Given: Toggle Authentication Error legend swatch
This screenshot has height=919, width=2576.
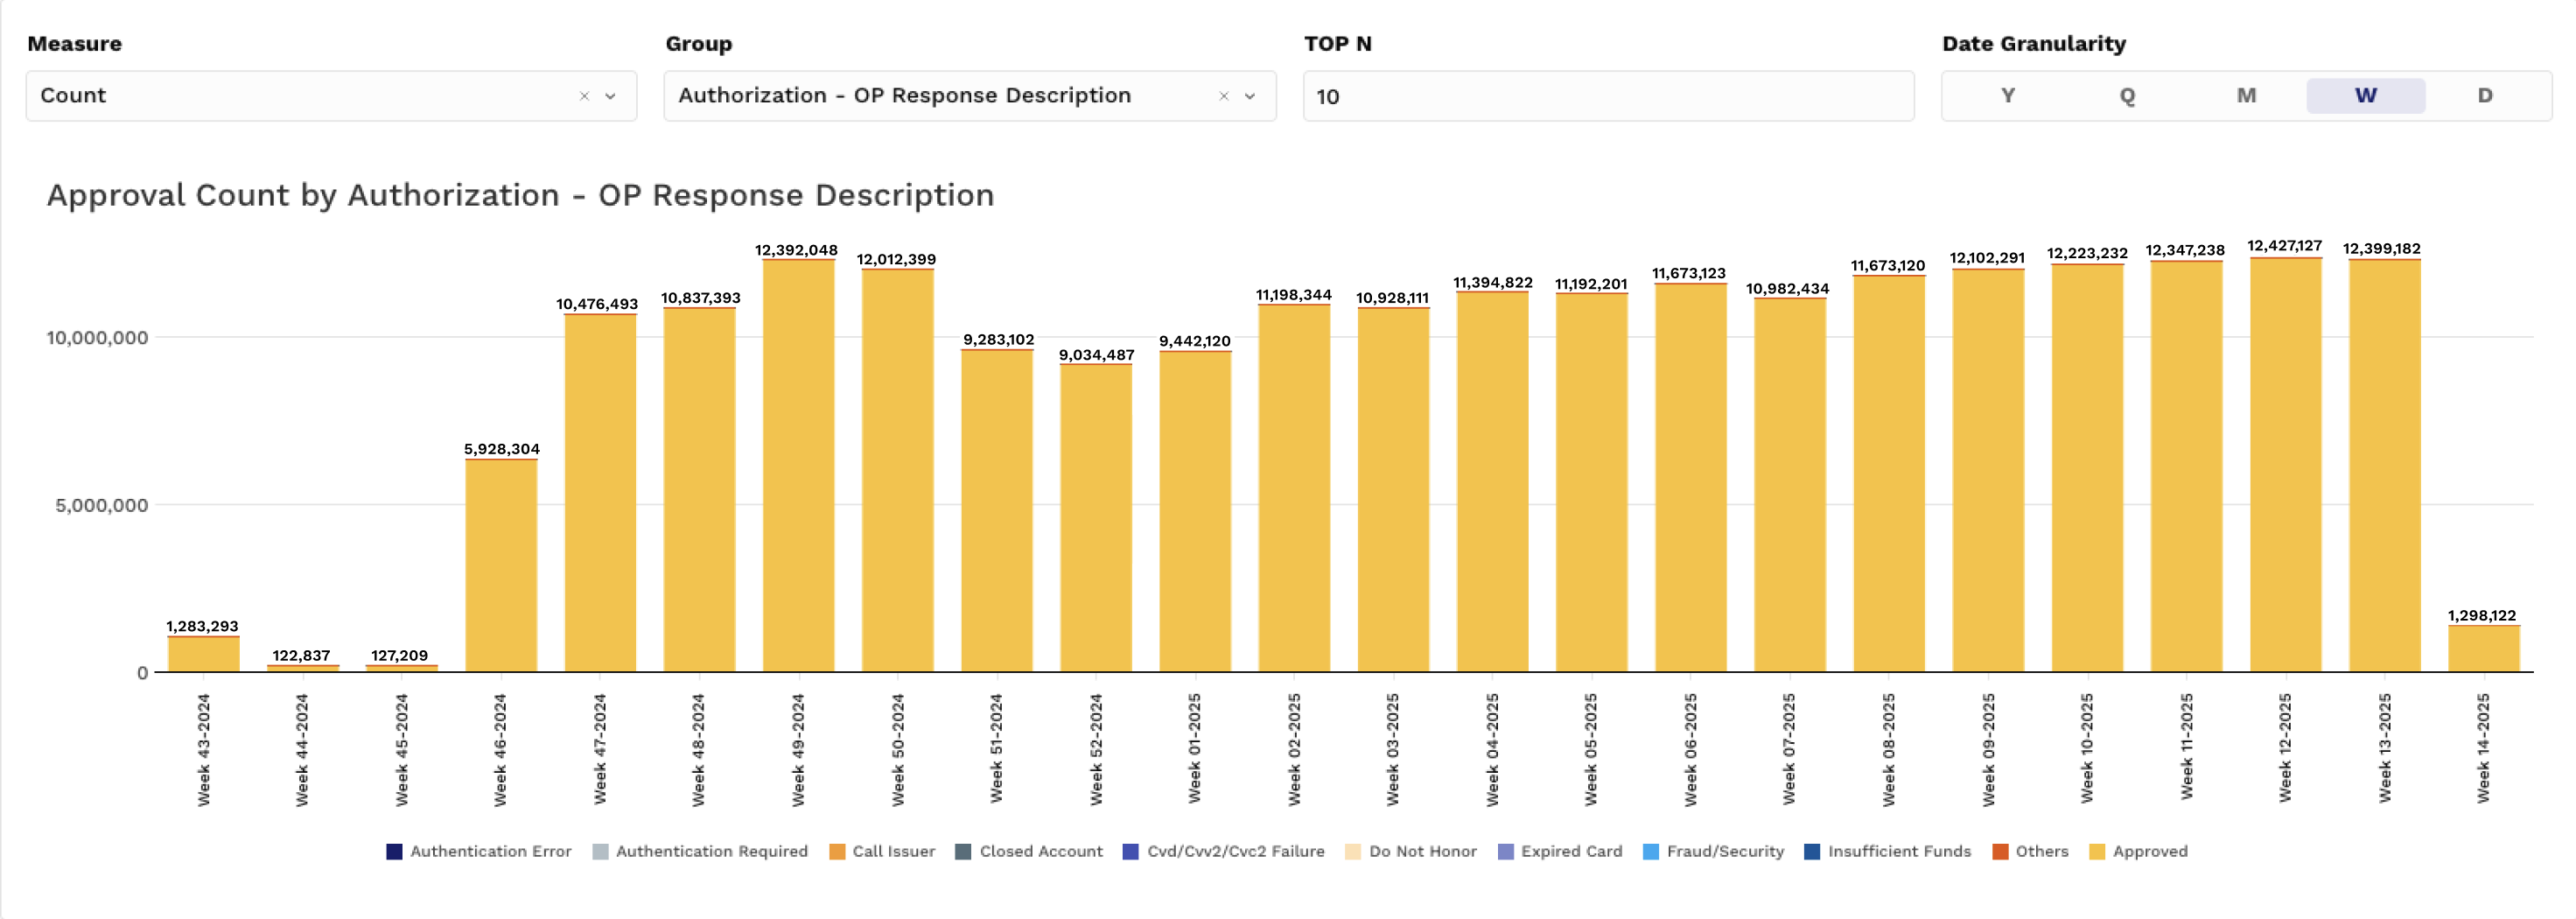Looking at the screenshot, I should pyautogui.click(x=394, y=851).
